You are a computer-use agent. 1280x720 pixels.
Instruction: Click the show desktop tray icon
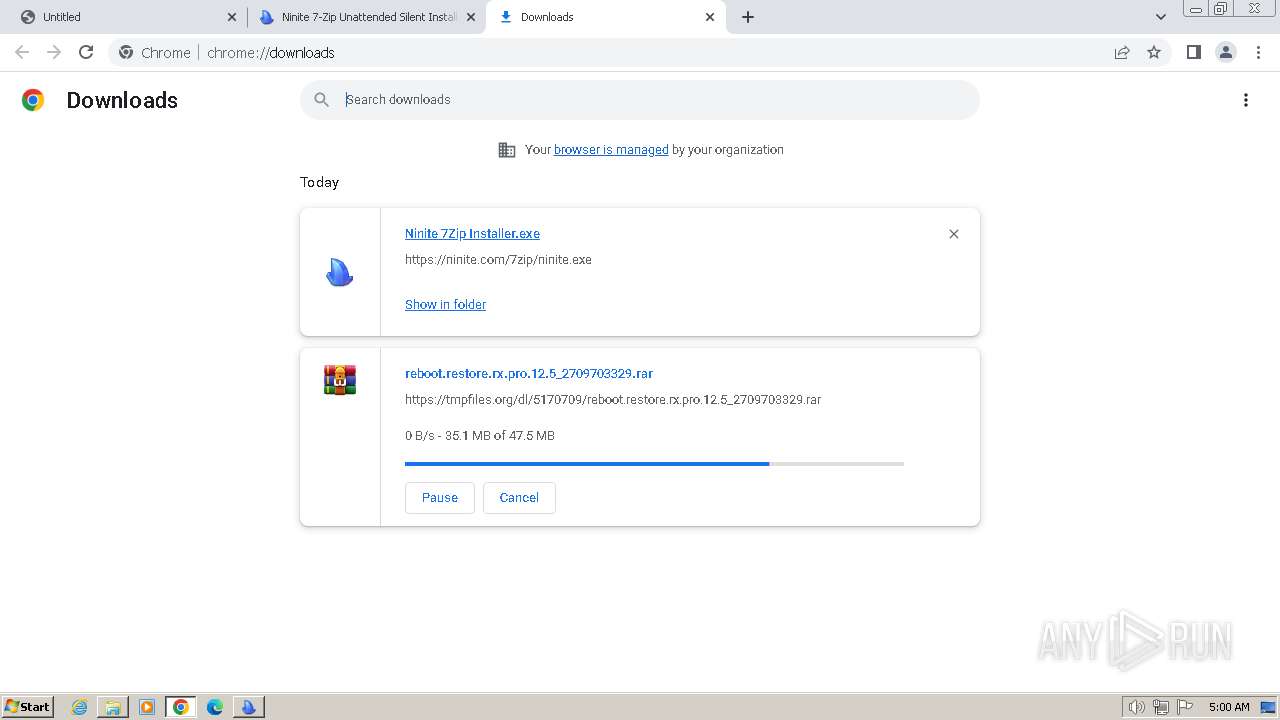tap(1268, 707)
